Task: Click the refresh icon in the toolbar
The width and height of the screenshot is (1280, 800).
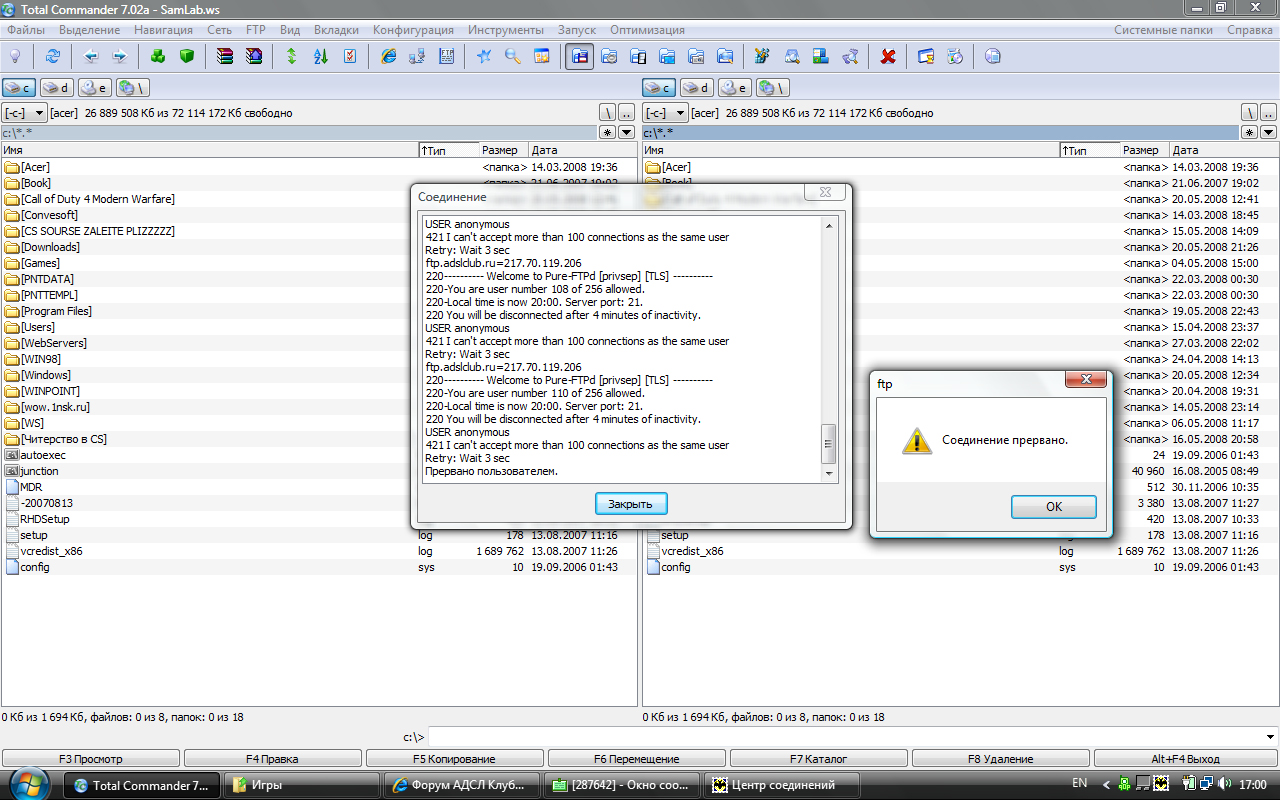Action: (x=52, y=57)
